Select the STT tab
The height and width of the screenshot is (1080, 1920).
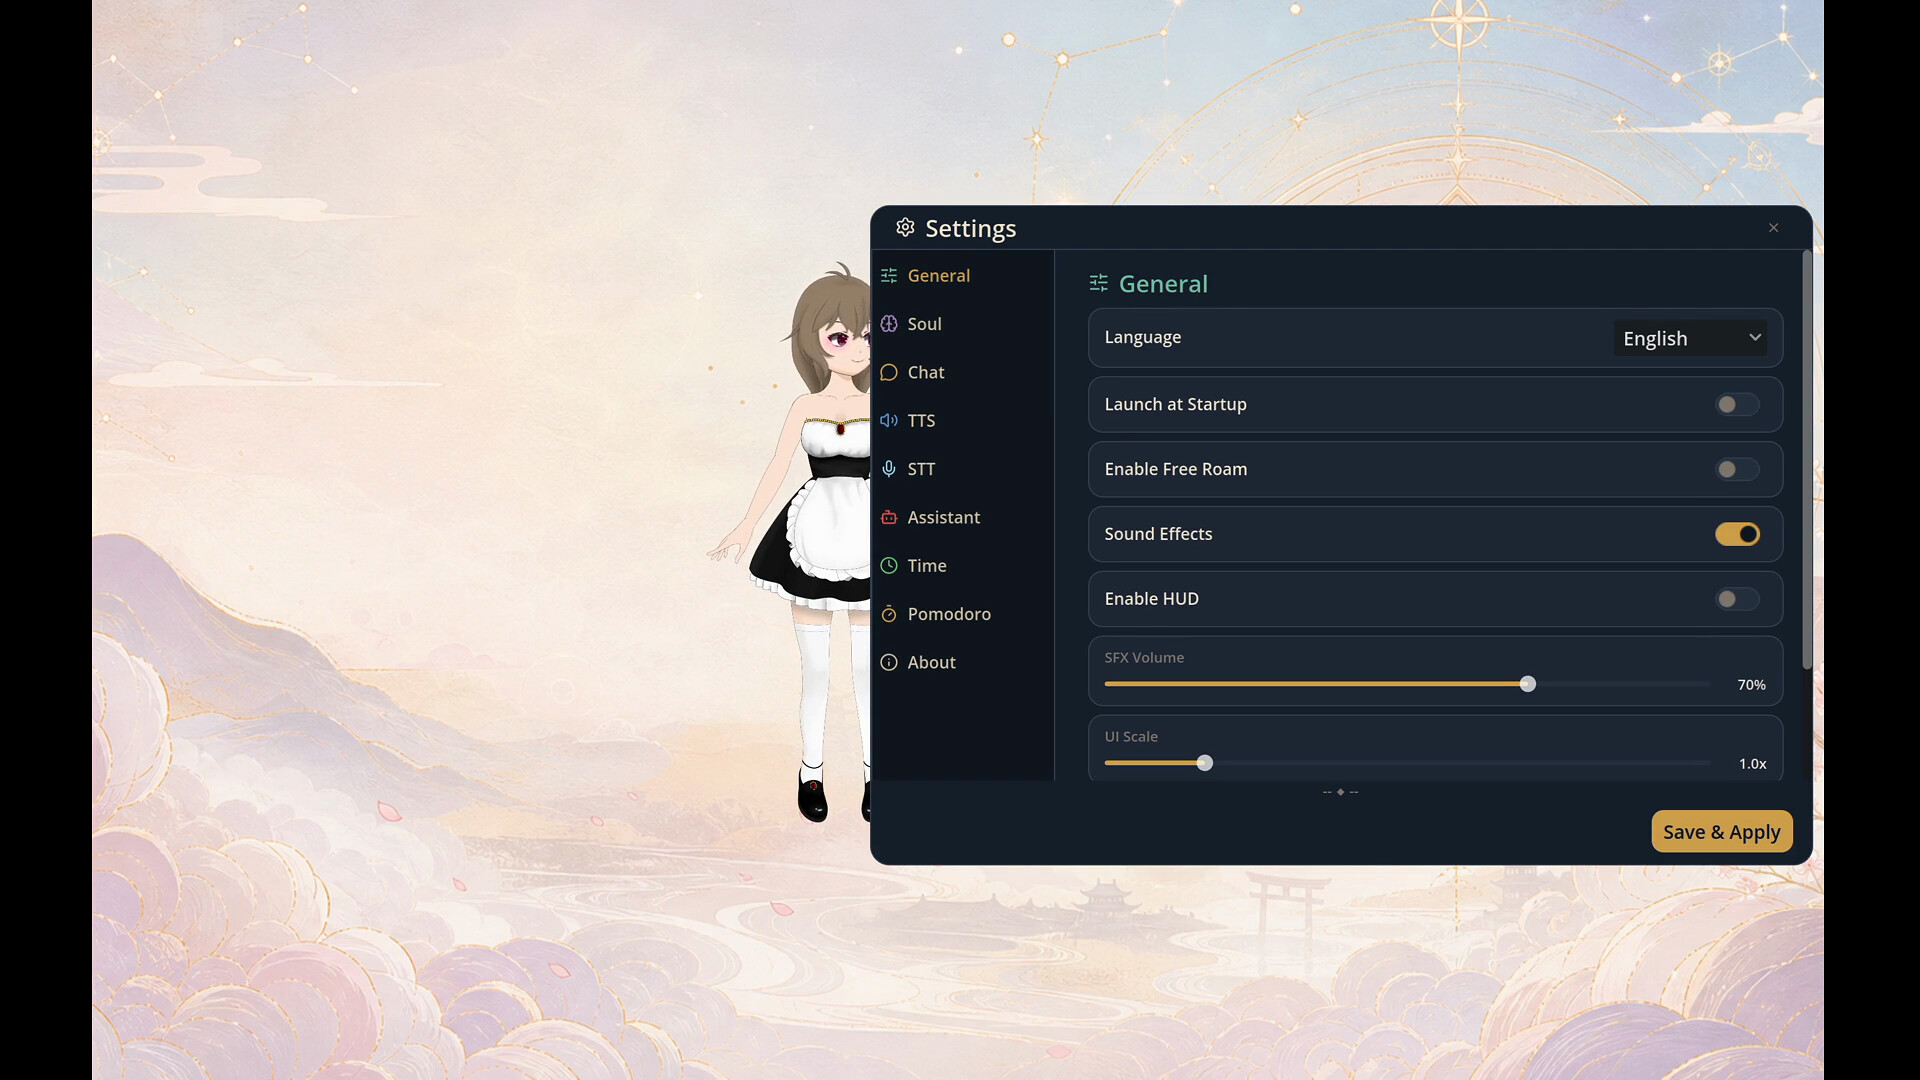tap(963, 469)
